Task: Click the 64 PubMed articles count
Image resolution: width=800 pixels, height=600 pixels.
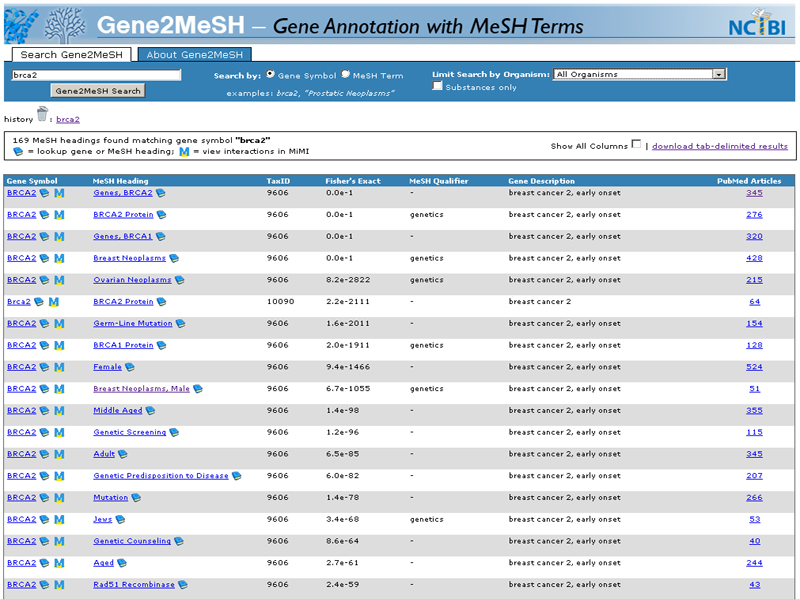Action: tap(755, 302)
